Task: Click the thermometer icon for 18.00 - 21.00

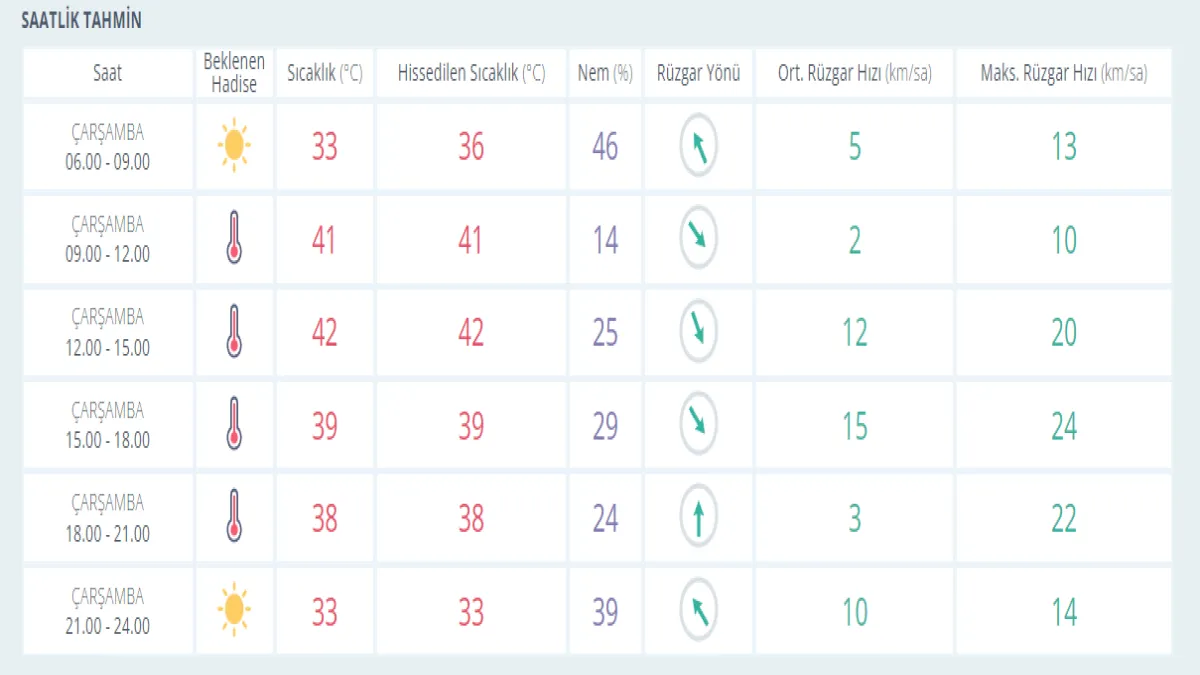Action: point(234,517)
